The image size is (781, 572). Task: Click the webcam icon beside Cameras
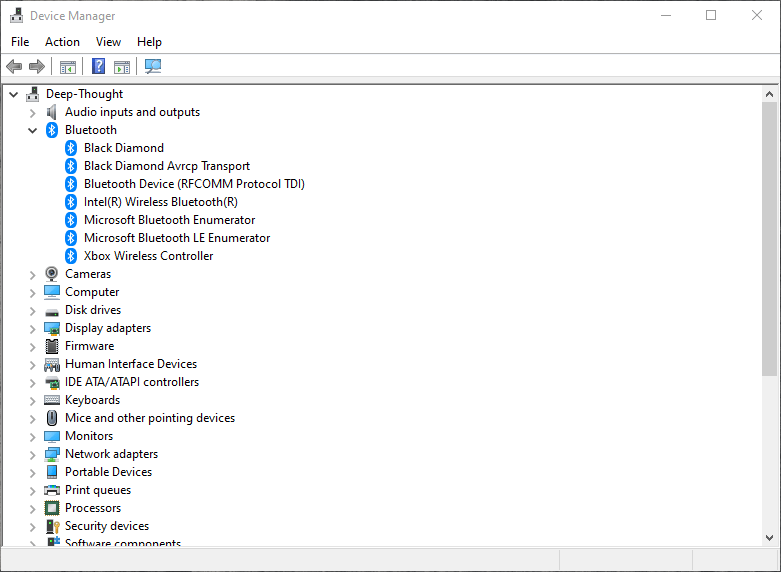[52, 274]
